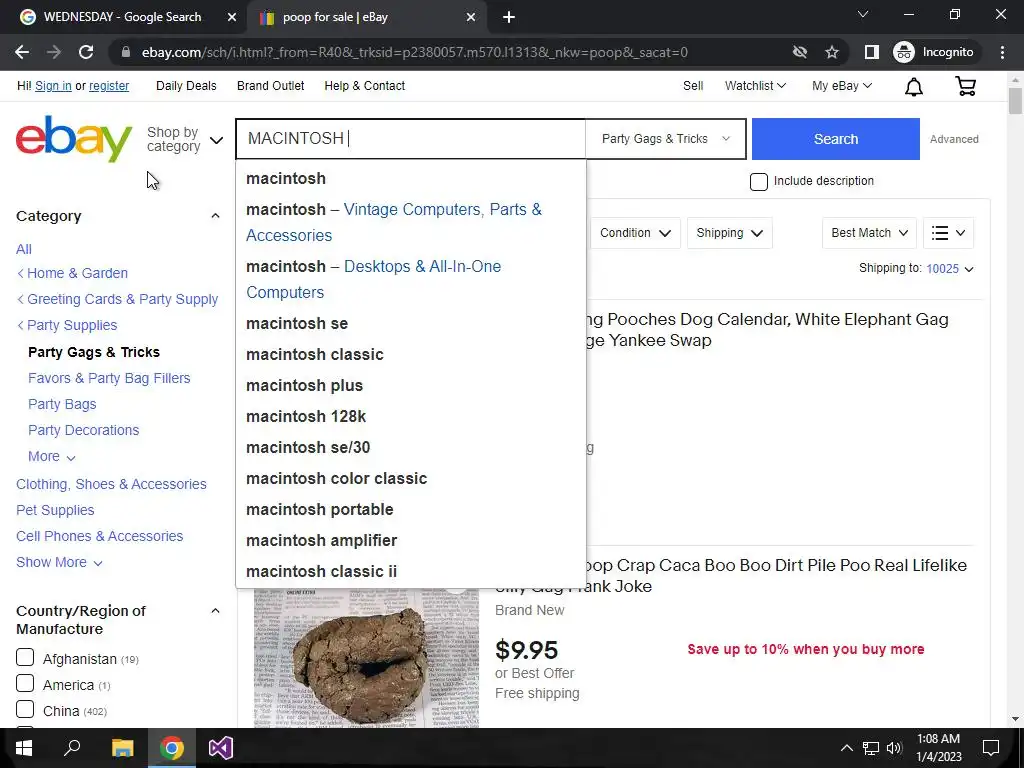Show hidden system tray icons
1024x768 pixels.
846,748
